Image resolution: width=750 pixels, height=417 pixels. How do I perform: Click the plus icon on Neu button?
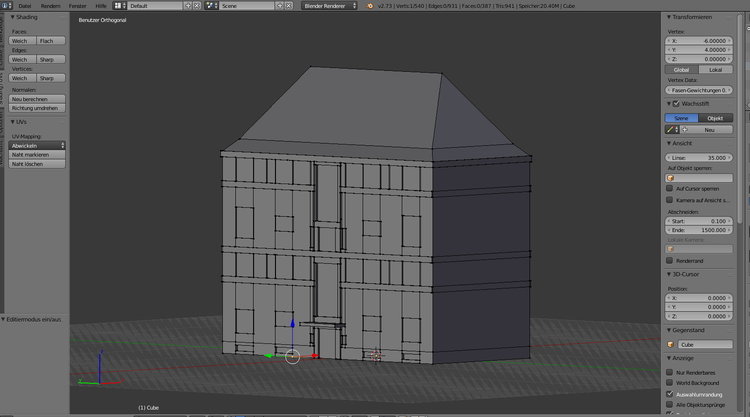pos(684,130)
